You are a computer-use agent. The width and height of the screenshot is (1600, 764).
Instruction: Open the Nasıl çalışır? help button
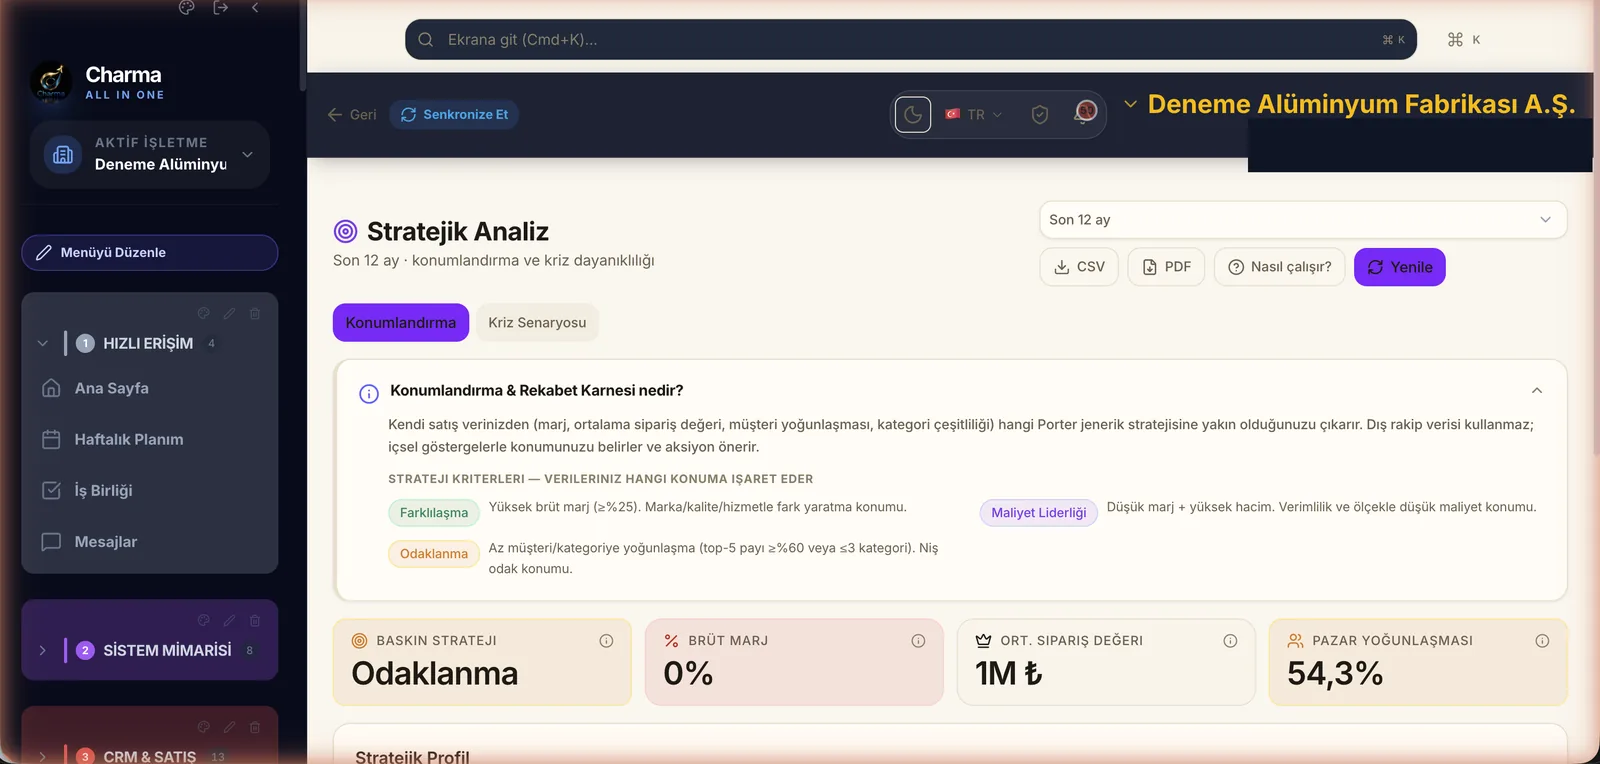tap(1280, 267)
